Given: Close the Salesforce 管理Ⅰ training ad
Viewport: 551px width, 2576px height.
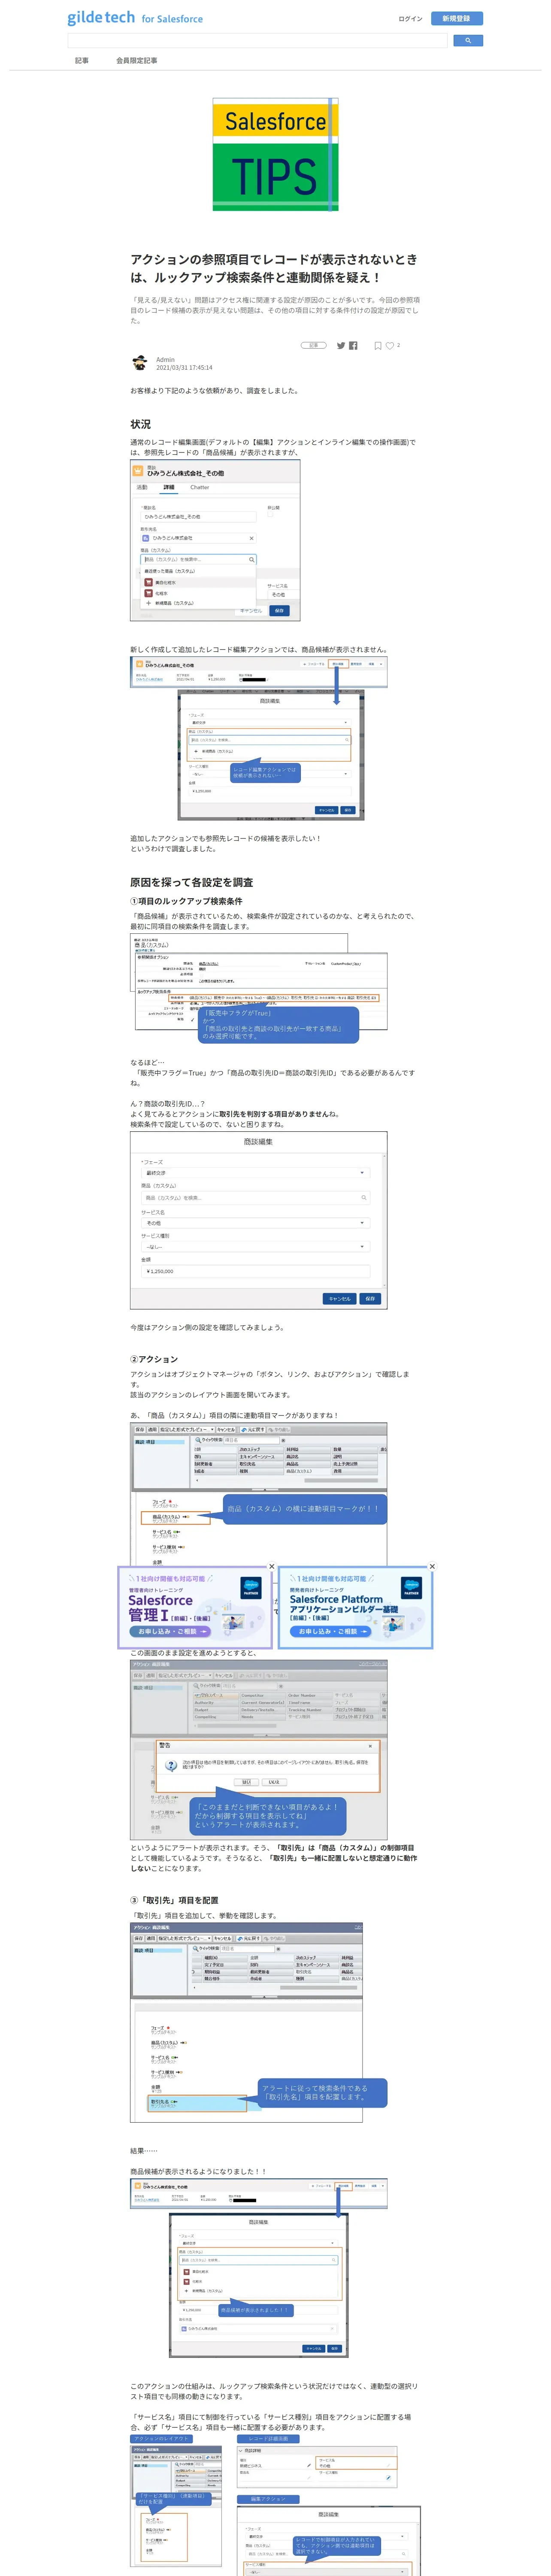Looking at the screenshot, I should point(271,1566).
